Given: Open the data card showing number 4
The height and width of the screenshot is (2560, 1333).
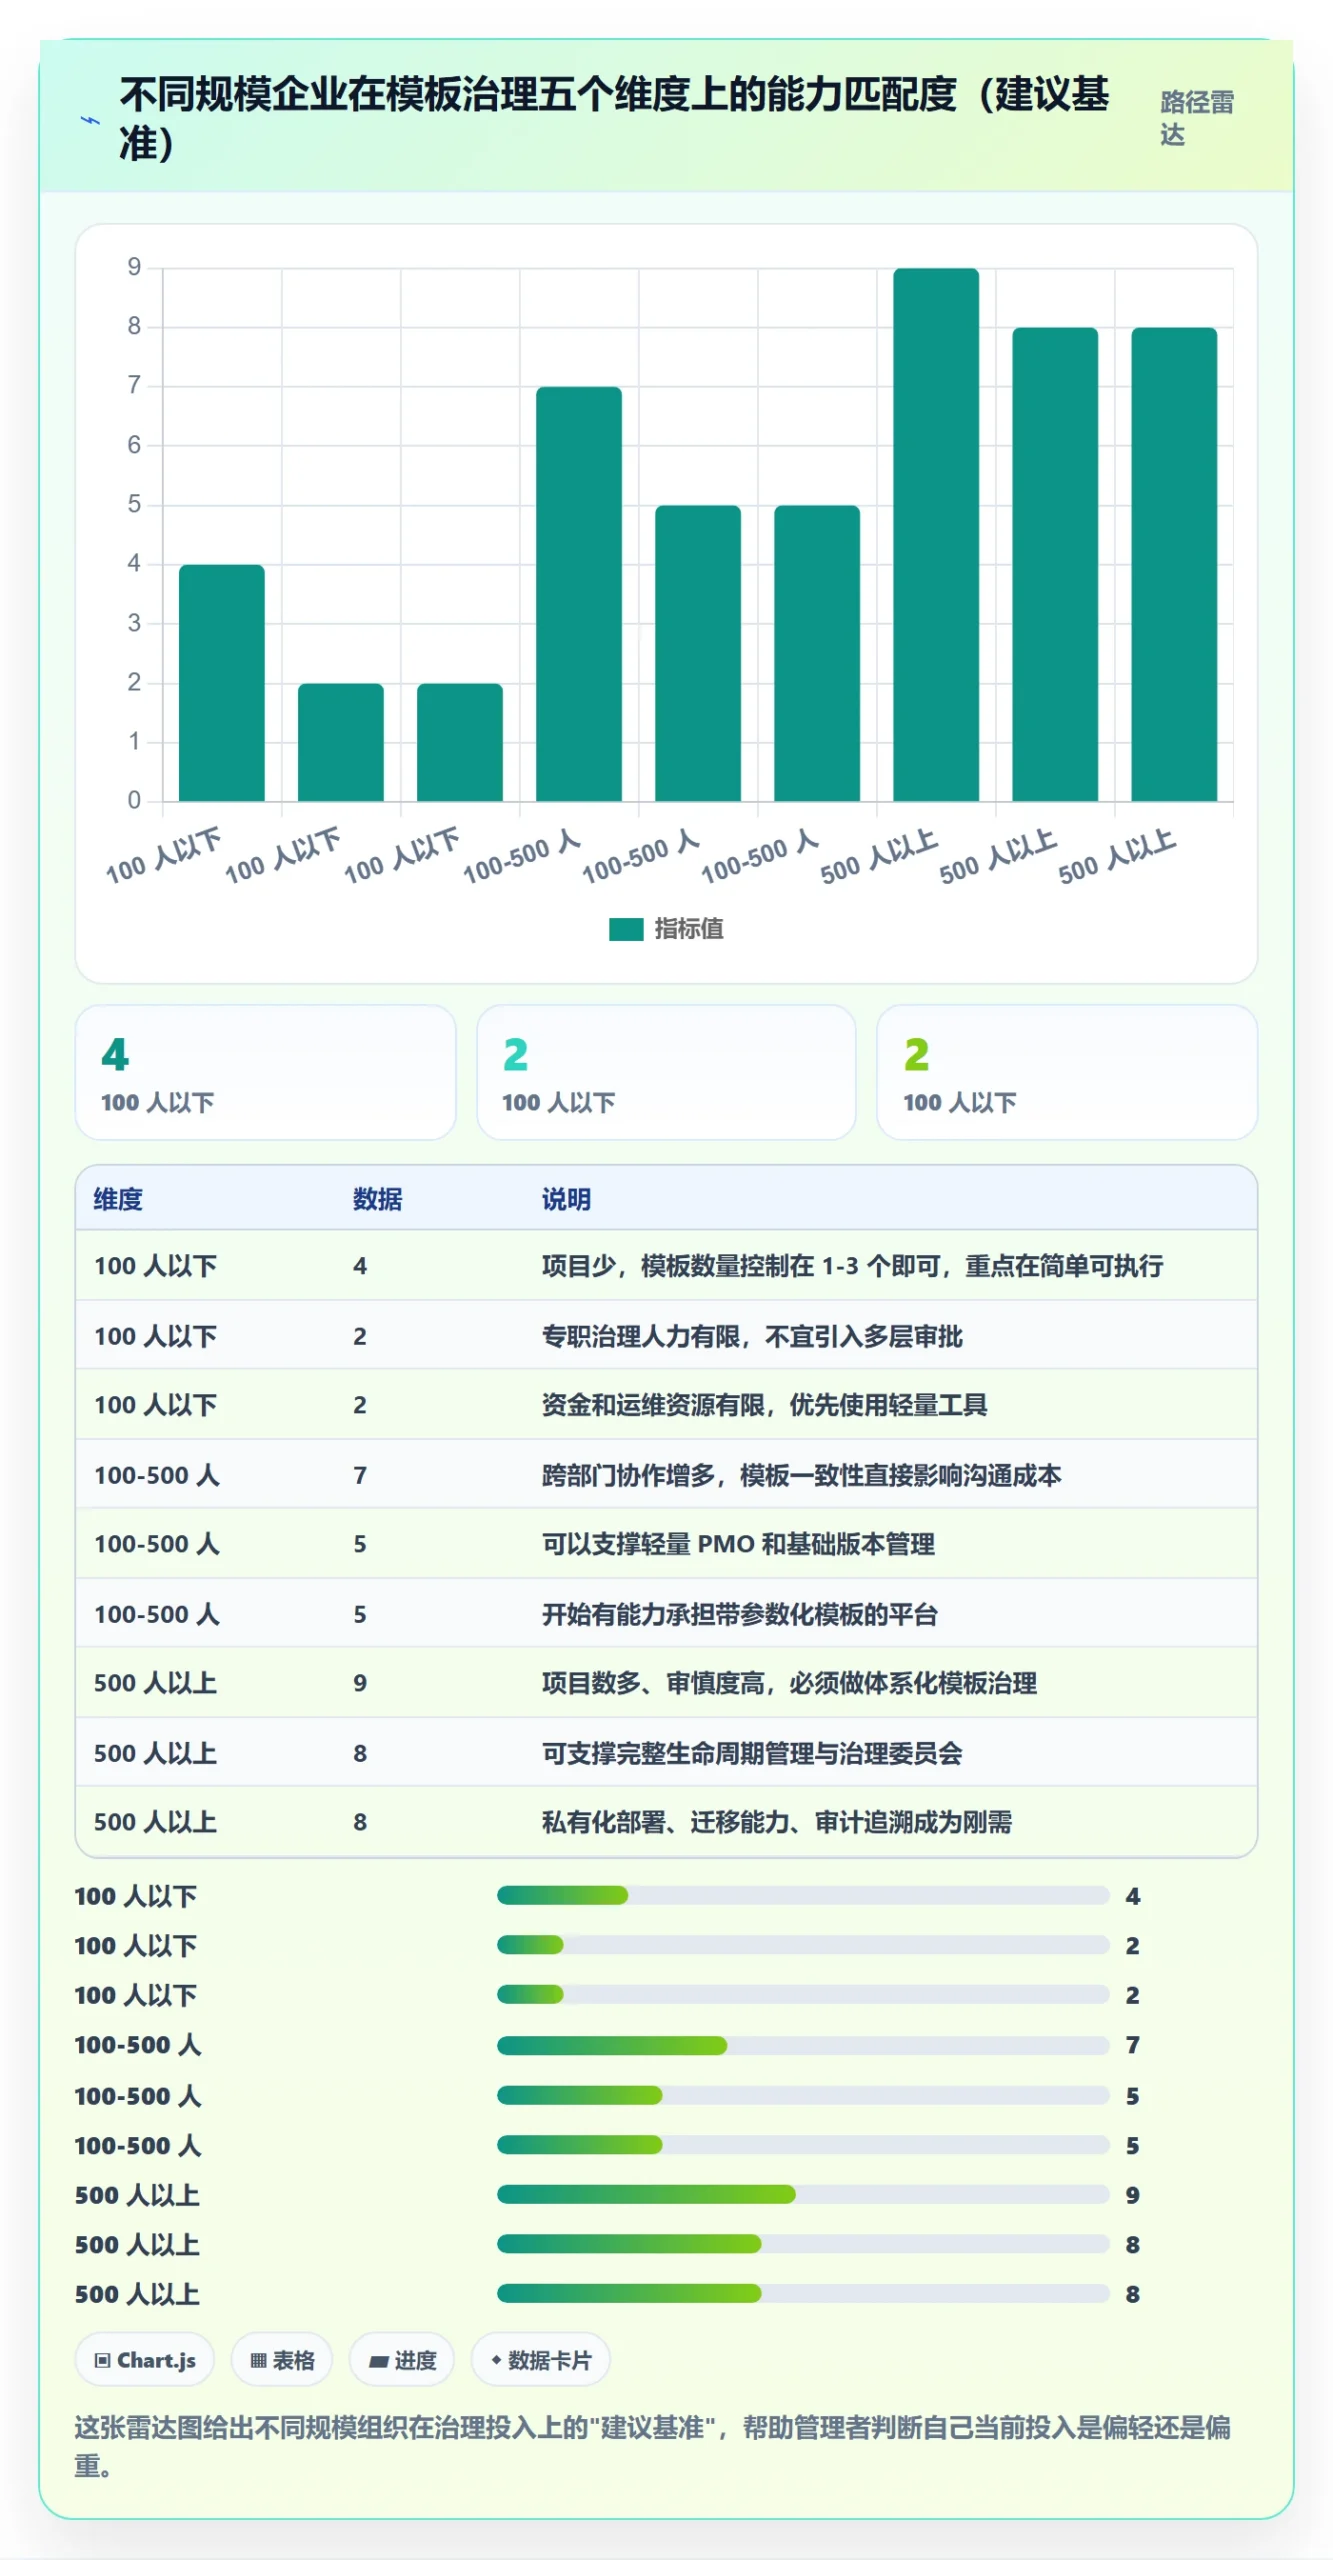Looking at the screenshot, I should point(266,1072).
